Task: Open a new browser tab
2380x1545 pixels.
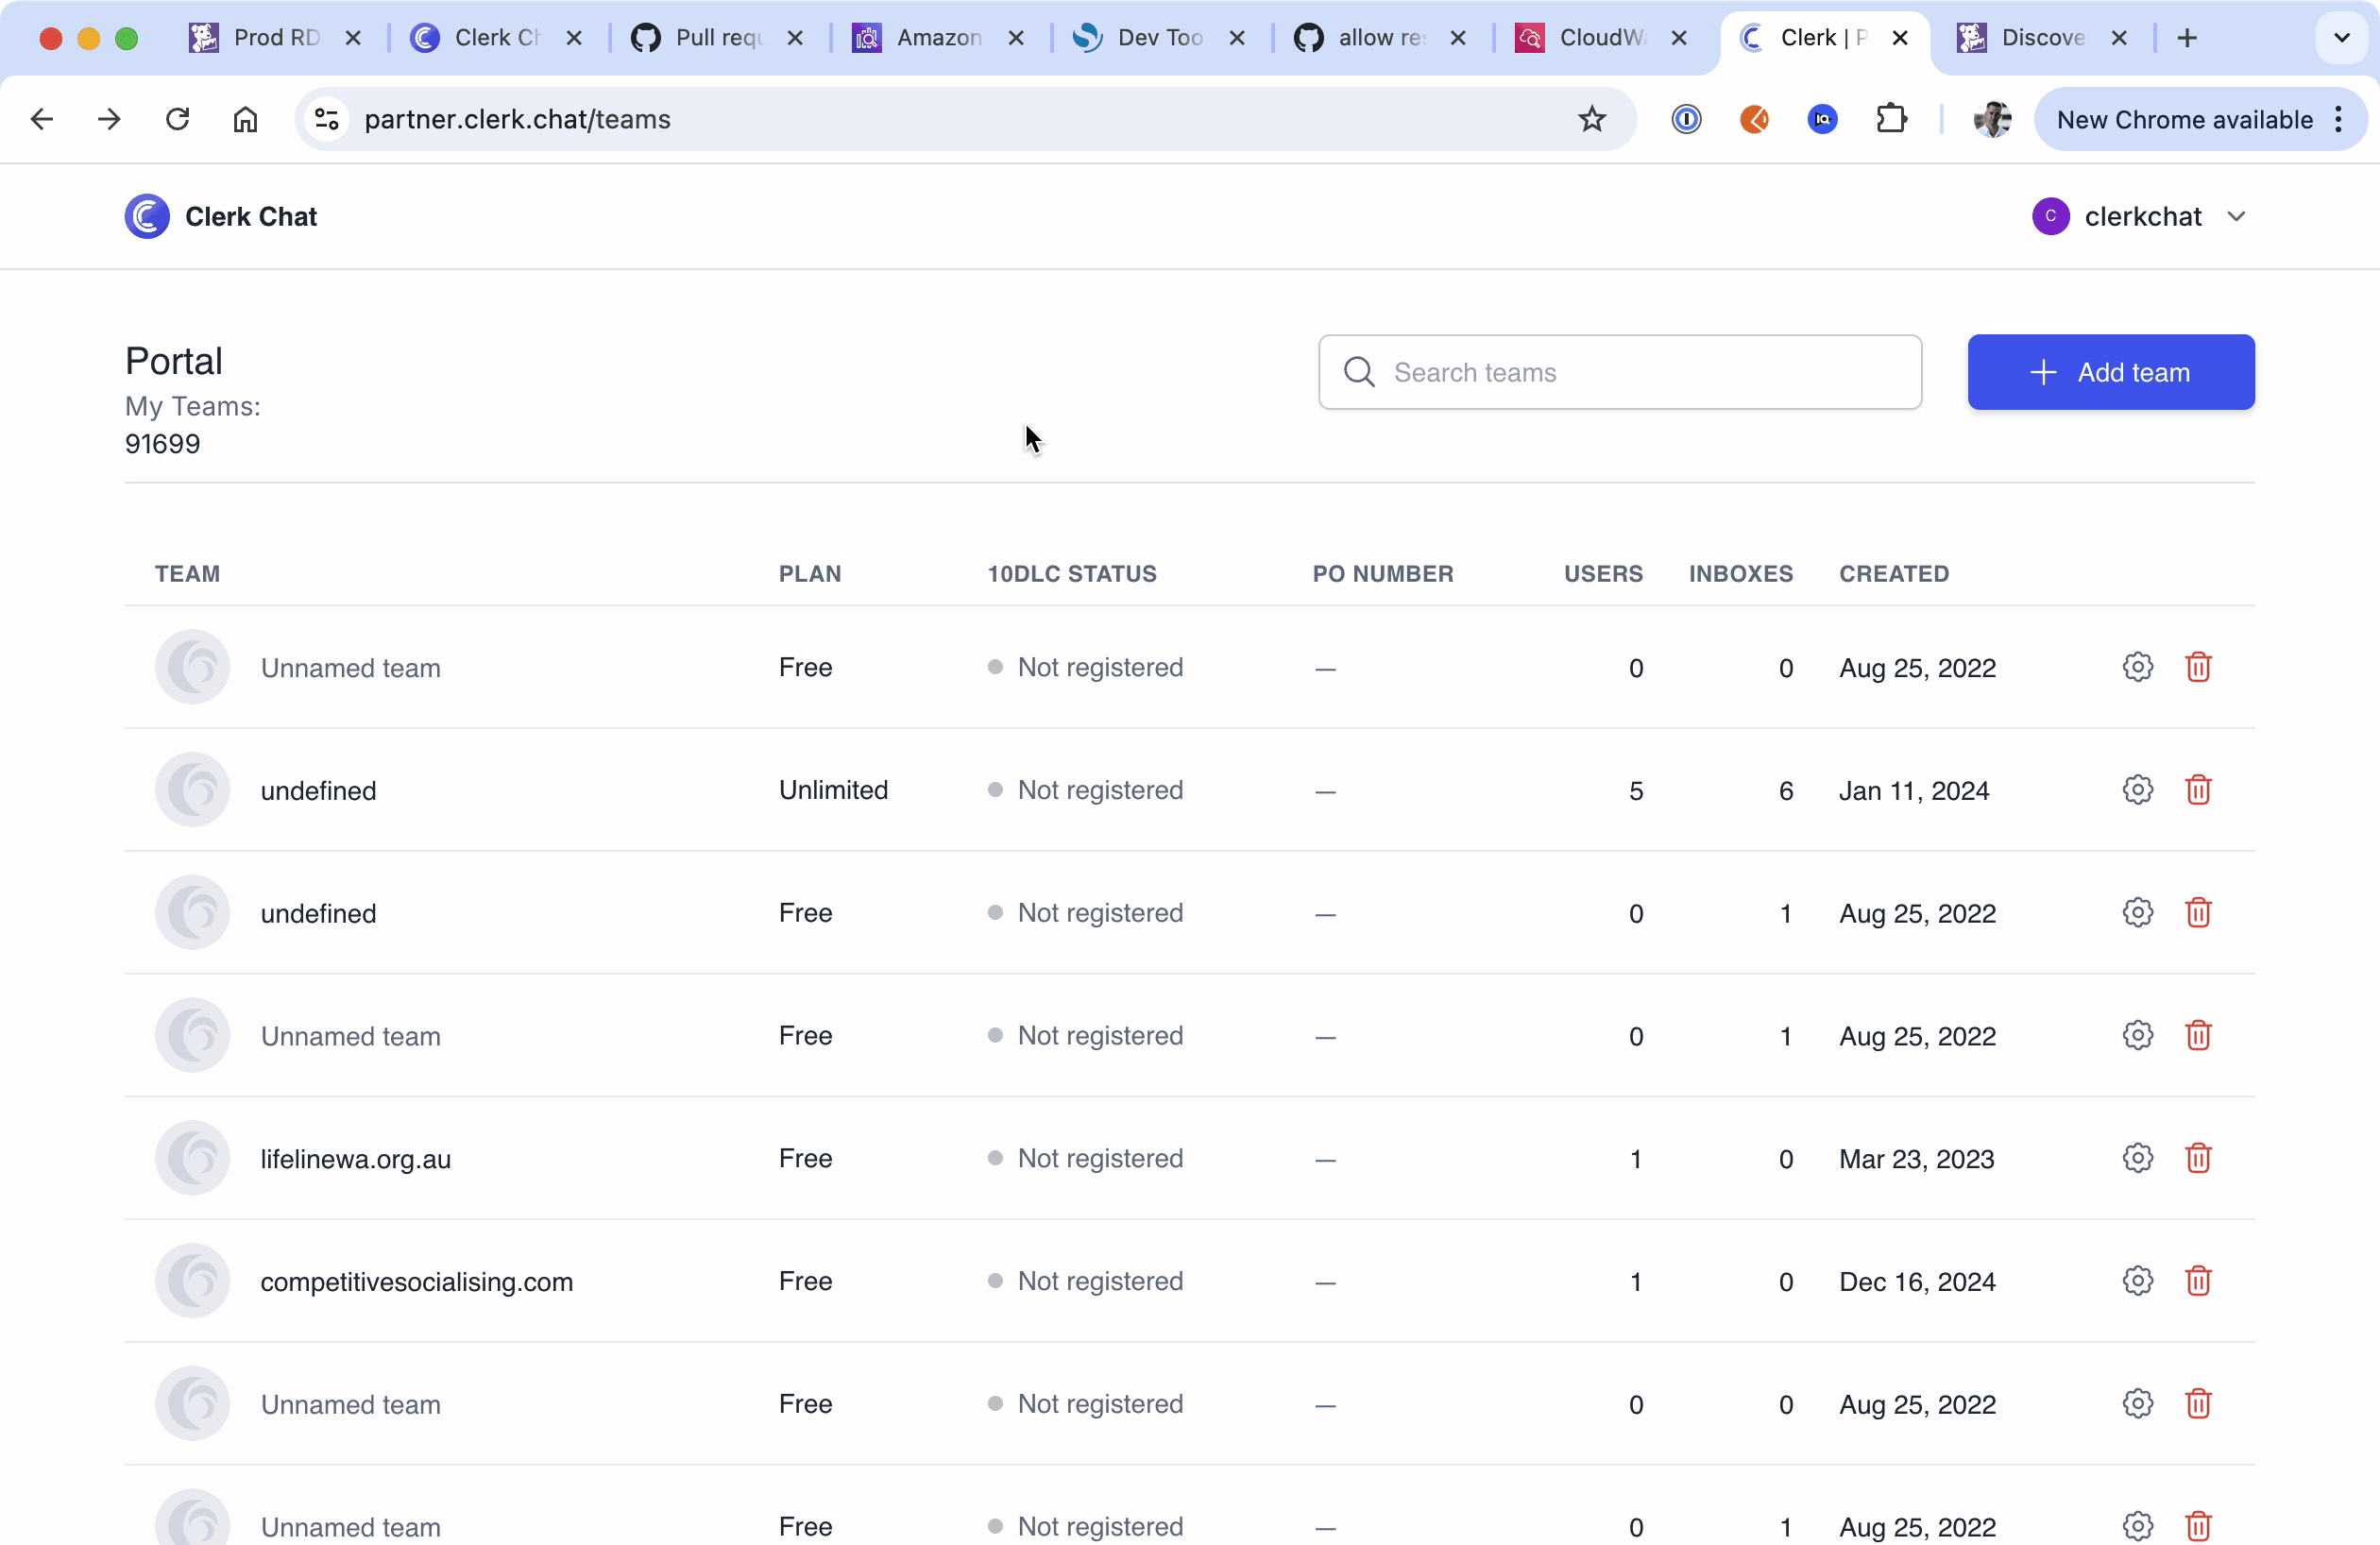Action: coord(2187,38)
